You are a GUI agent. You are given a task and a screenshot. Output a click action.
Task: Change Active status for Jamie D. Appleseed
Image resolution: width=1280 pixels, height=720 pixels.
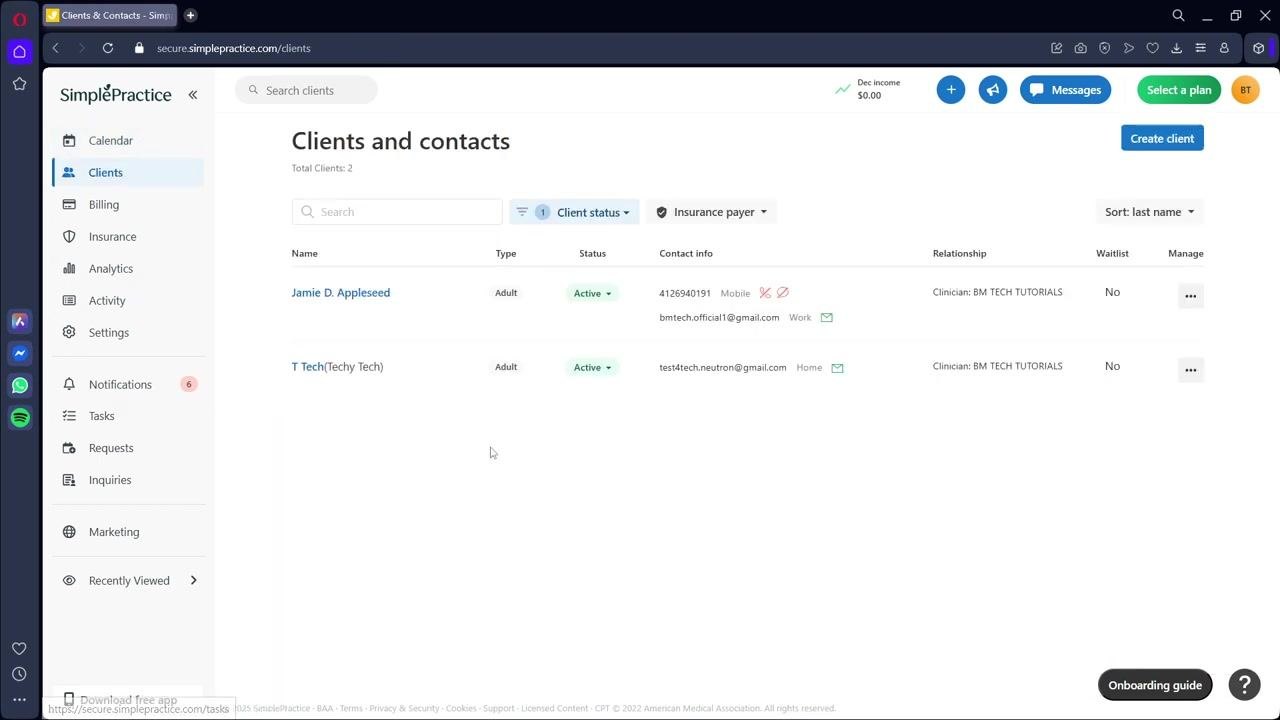coord(592,294)
